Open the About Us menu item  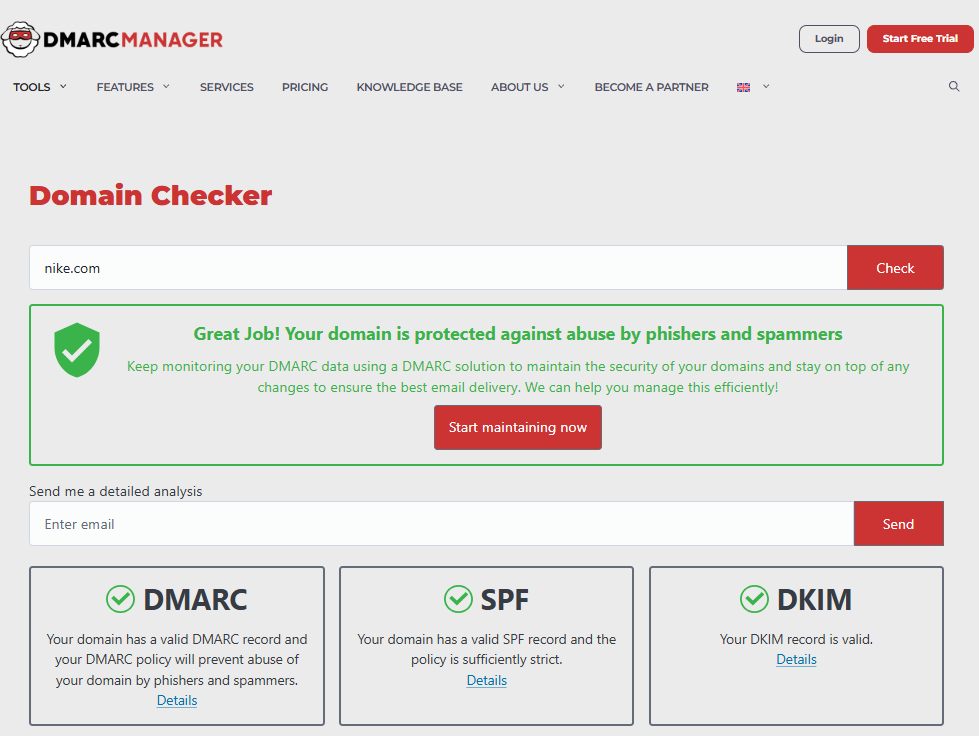(x=519, y=87)
